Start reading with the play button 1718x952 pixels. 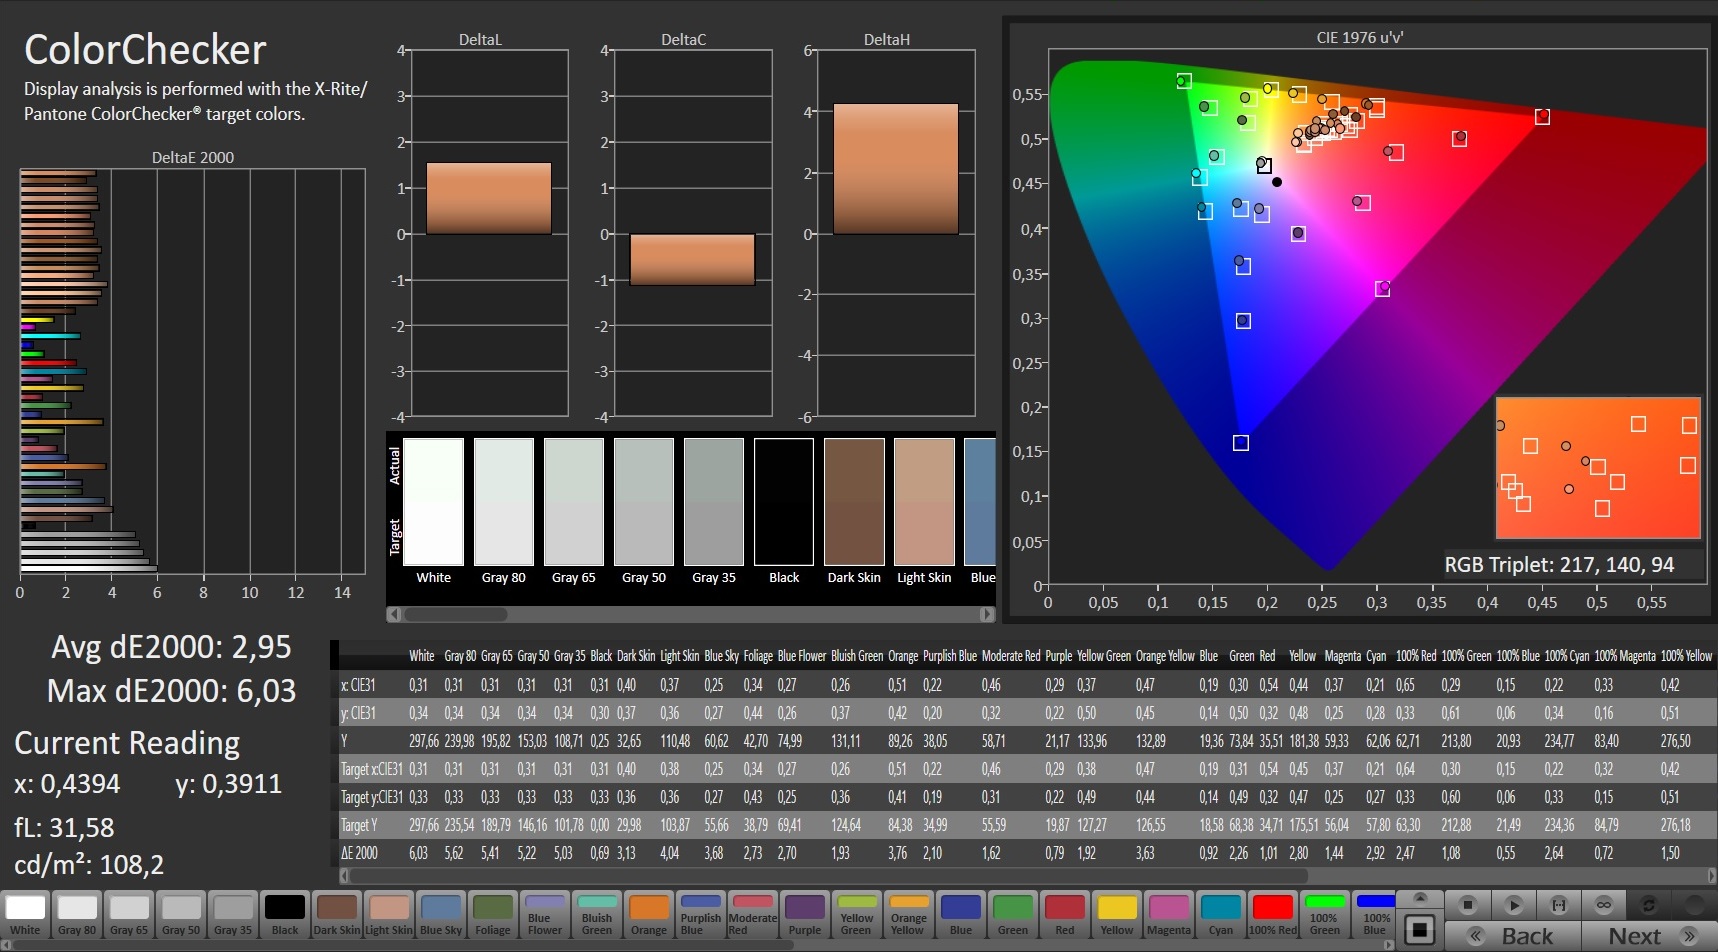point(1513,905)
